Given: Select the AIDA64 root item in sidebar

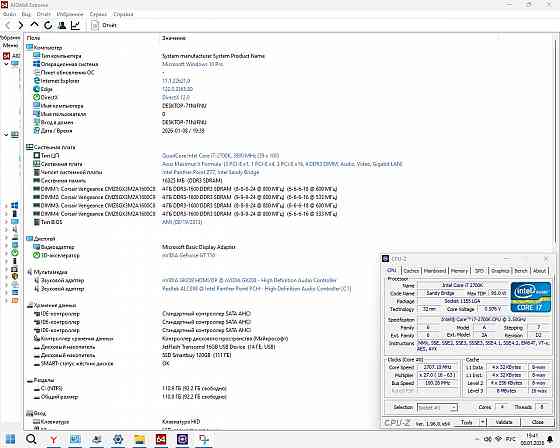Looking at the screenshot, I should pyautogui.click(x=12, y=56).
